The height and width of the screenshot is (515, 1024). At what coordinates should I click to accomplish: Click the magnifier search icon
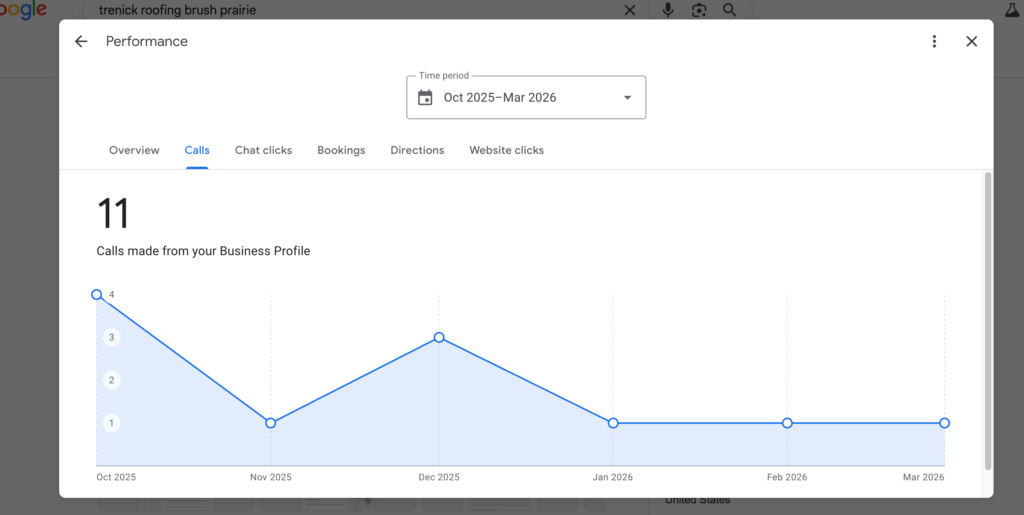click(x=730, y=10)
